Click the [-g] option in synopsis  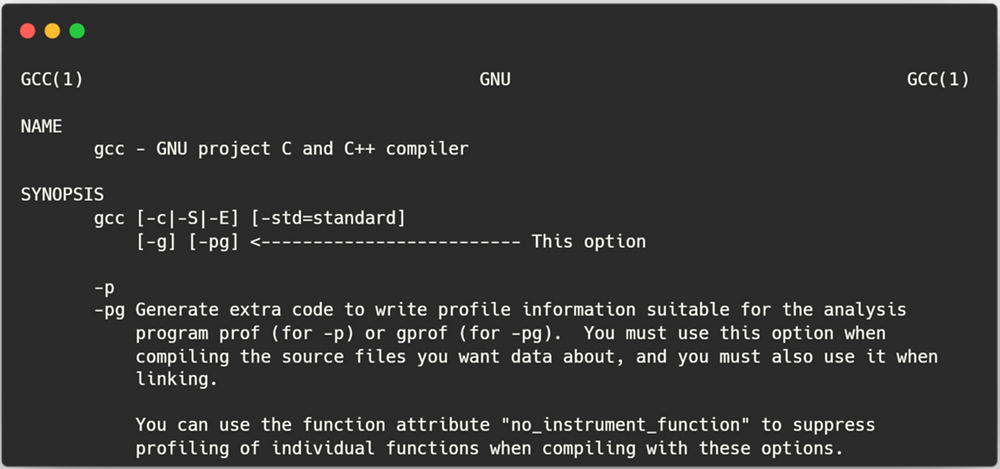(x=156, y=241)
